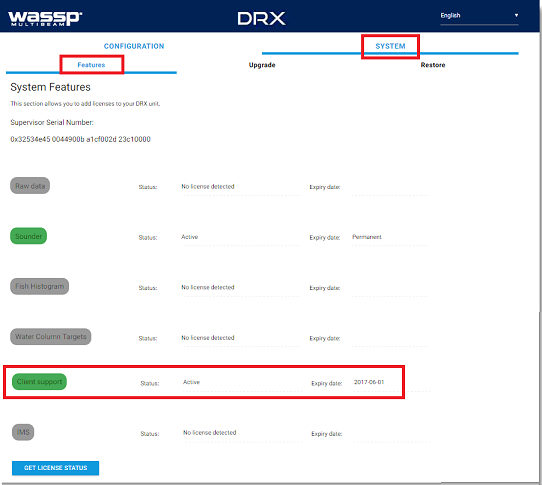This screenshot has width=542, height=485.
Task: Click the DRX title logo
Action: point(261,19)
